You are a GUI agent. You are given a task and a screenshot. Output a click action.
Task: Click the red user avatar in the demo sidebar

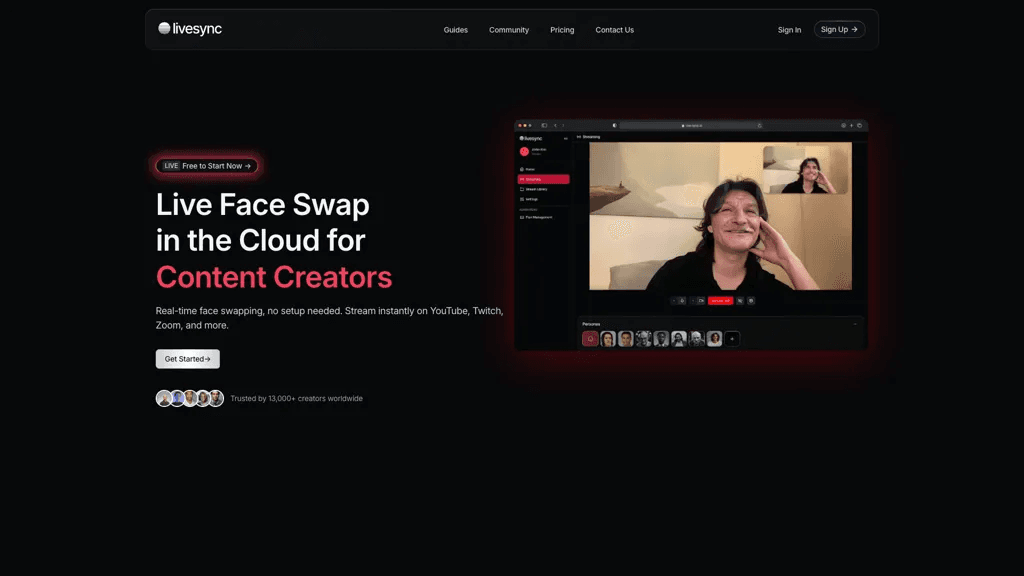(524, 152)
